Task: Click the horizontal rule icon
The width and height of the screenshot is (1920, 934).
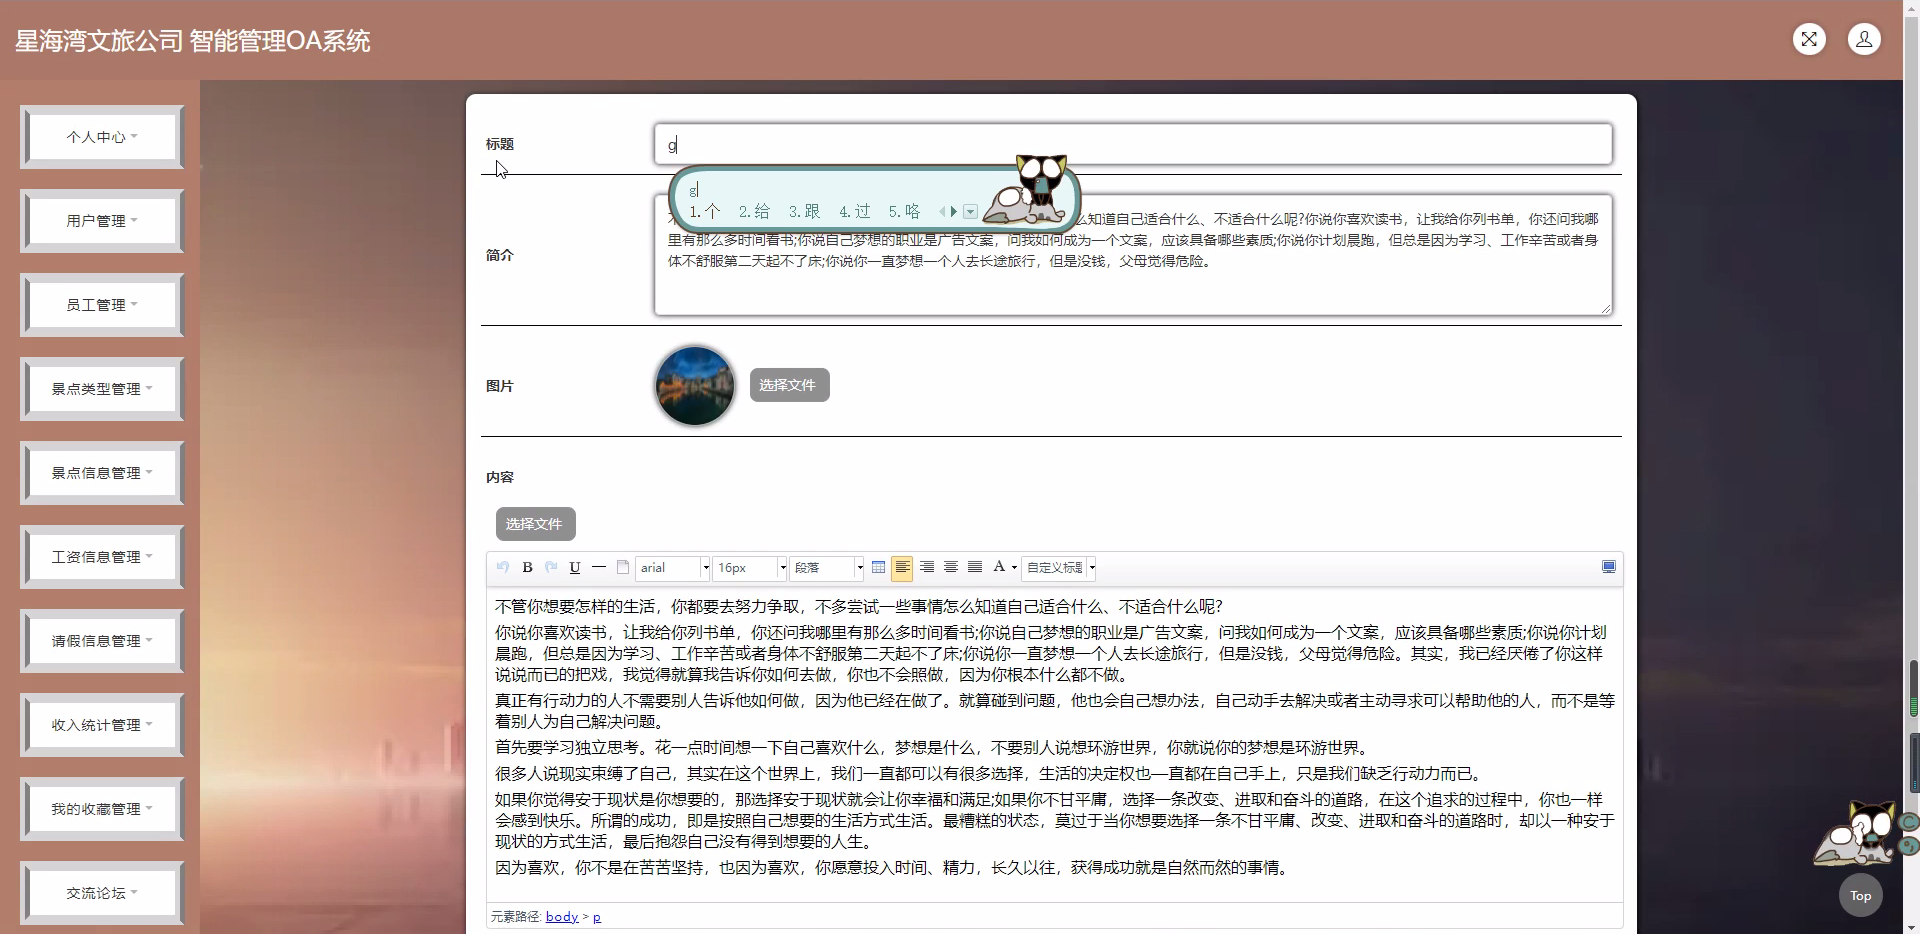Action: coord(598,567)
